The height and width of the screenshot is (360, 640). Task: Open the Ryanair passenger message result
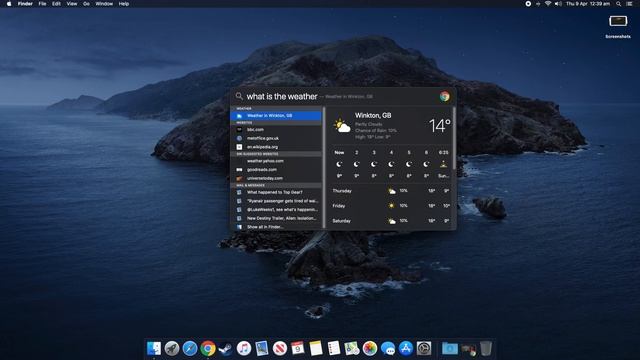tap(276, 201)
